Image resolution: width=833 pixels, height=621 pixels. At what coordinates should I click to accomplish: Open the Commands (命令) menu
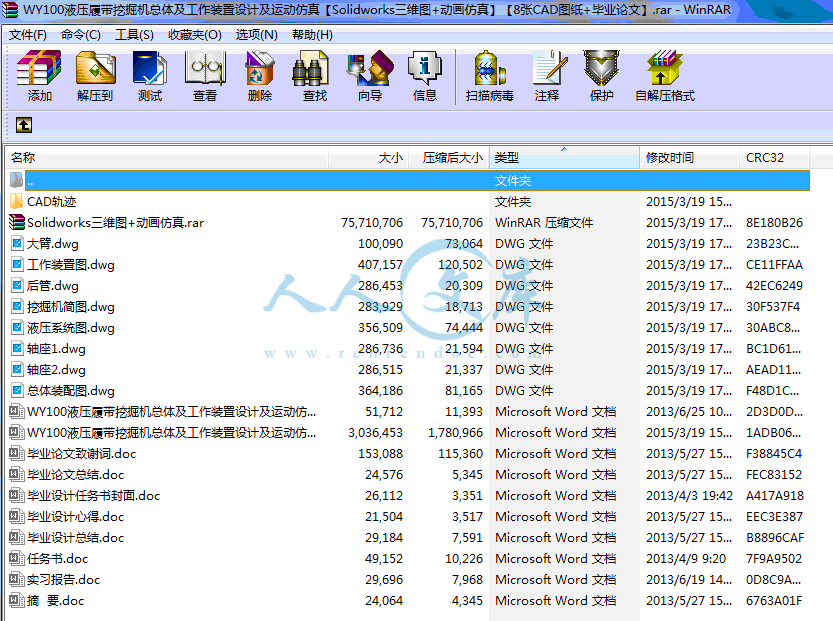pyautogui.click(x=81, y=35)
